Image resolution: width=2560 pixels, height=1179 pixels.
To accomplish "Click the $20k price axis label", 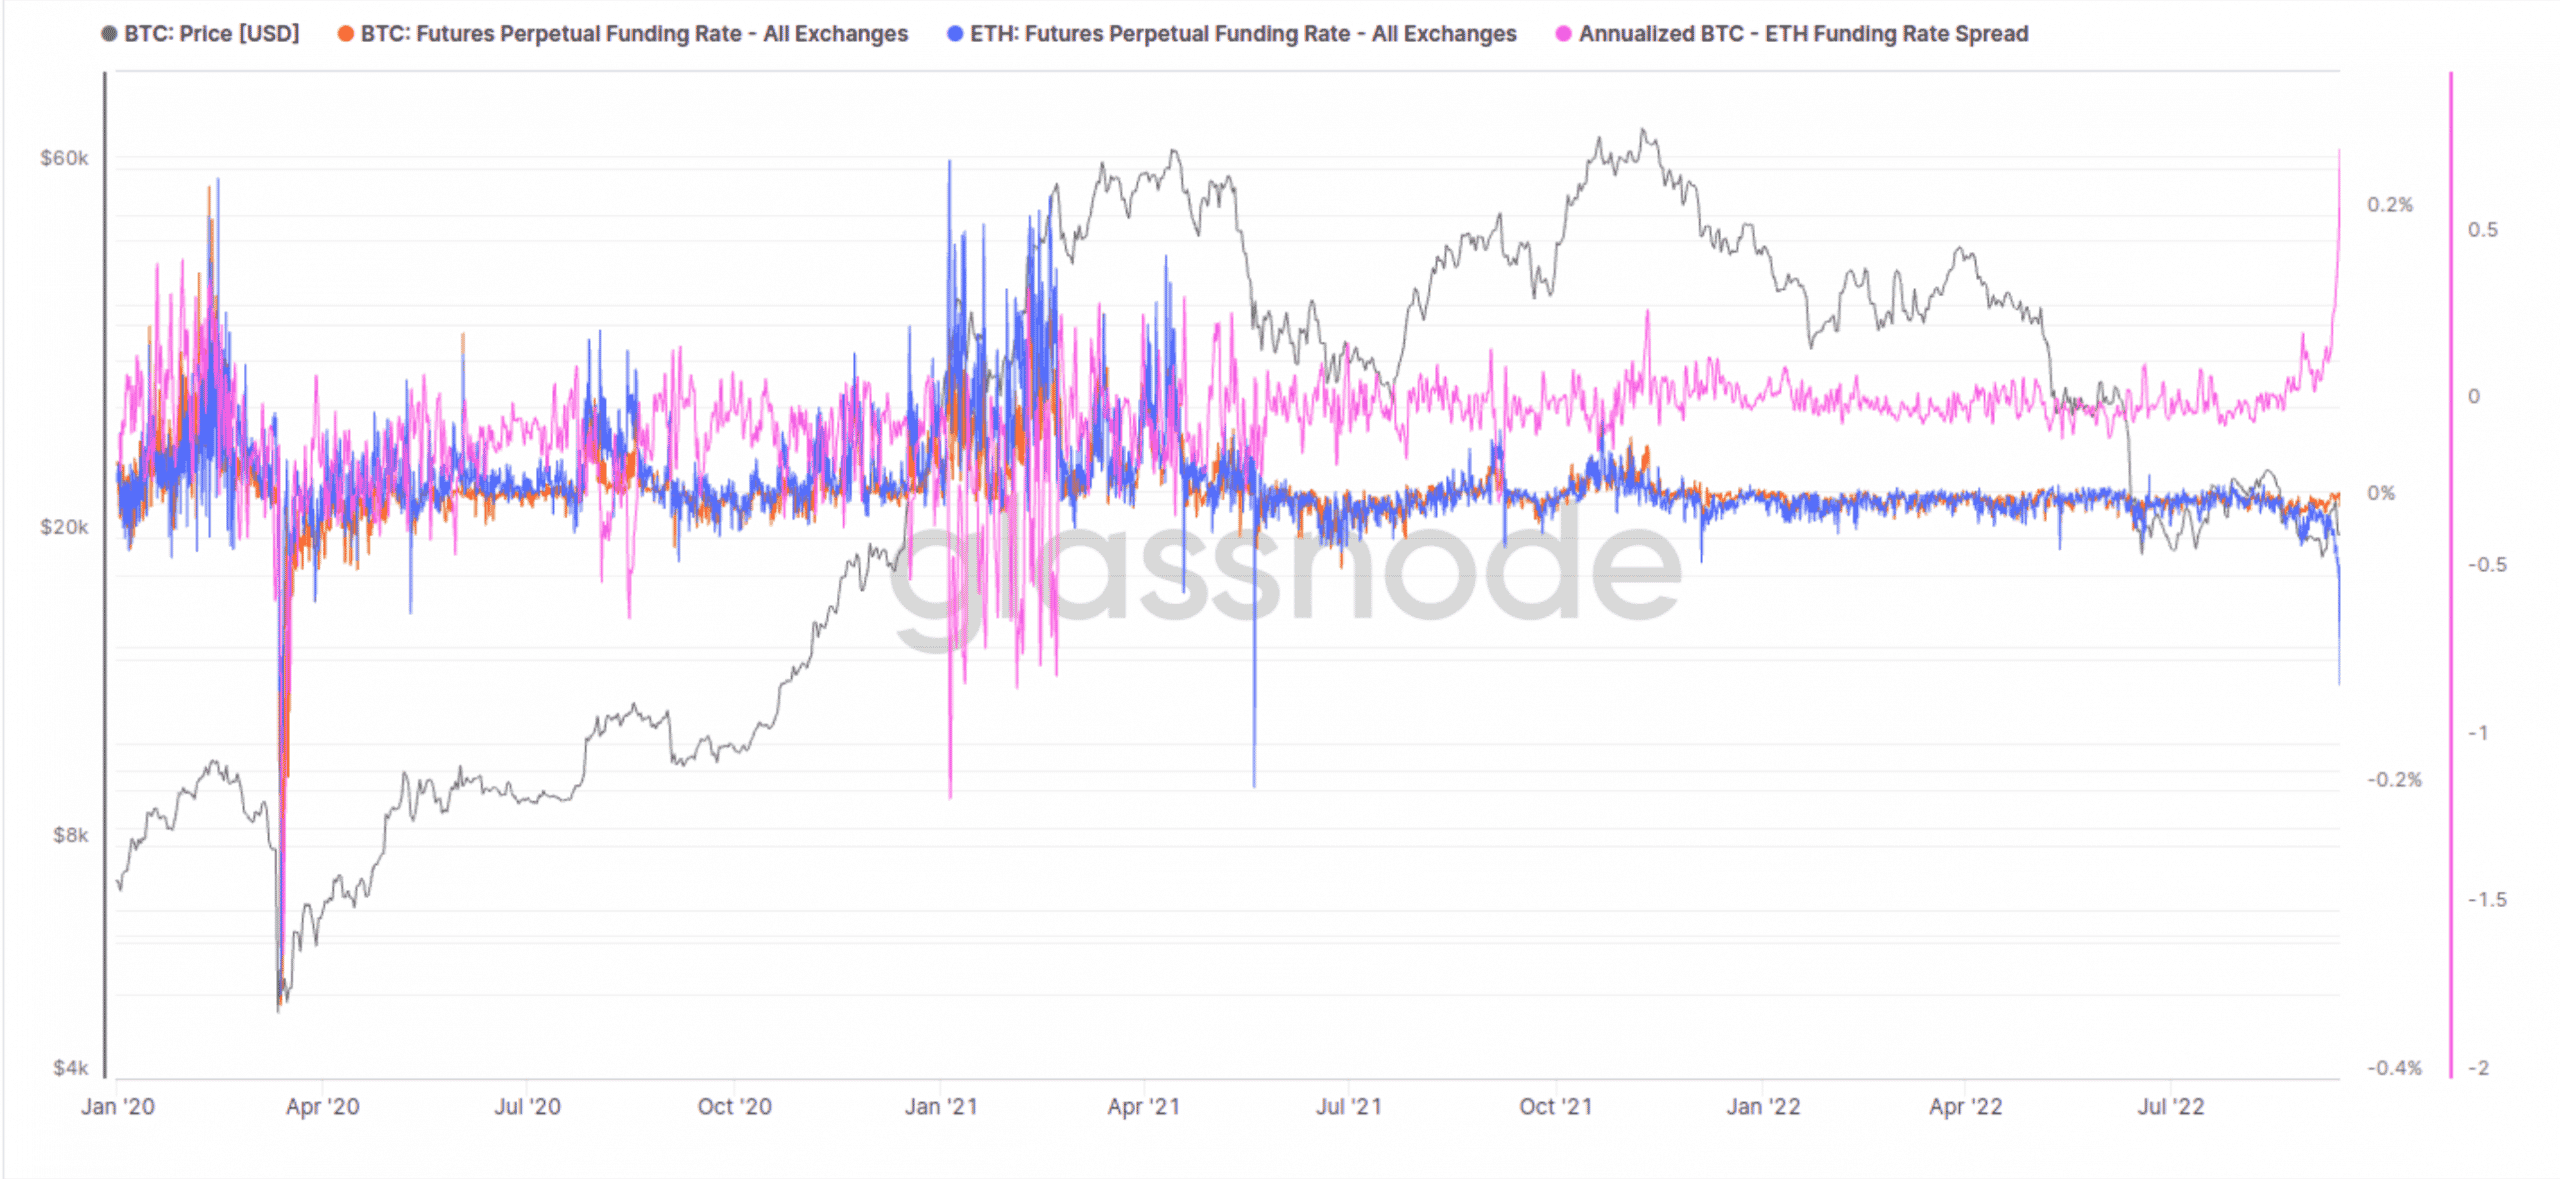I will [x=64, y=527].
